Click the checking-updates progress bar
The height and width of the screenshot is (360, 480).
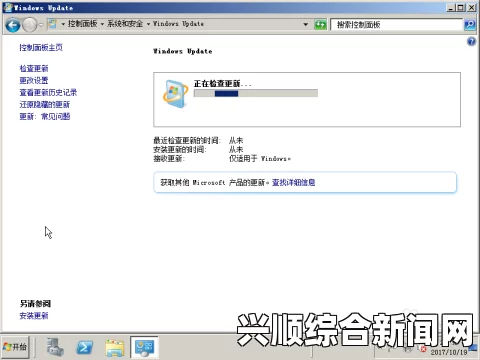click(x=256, y=93)
